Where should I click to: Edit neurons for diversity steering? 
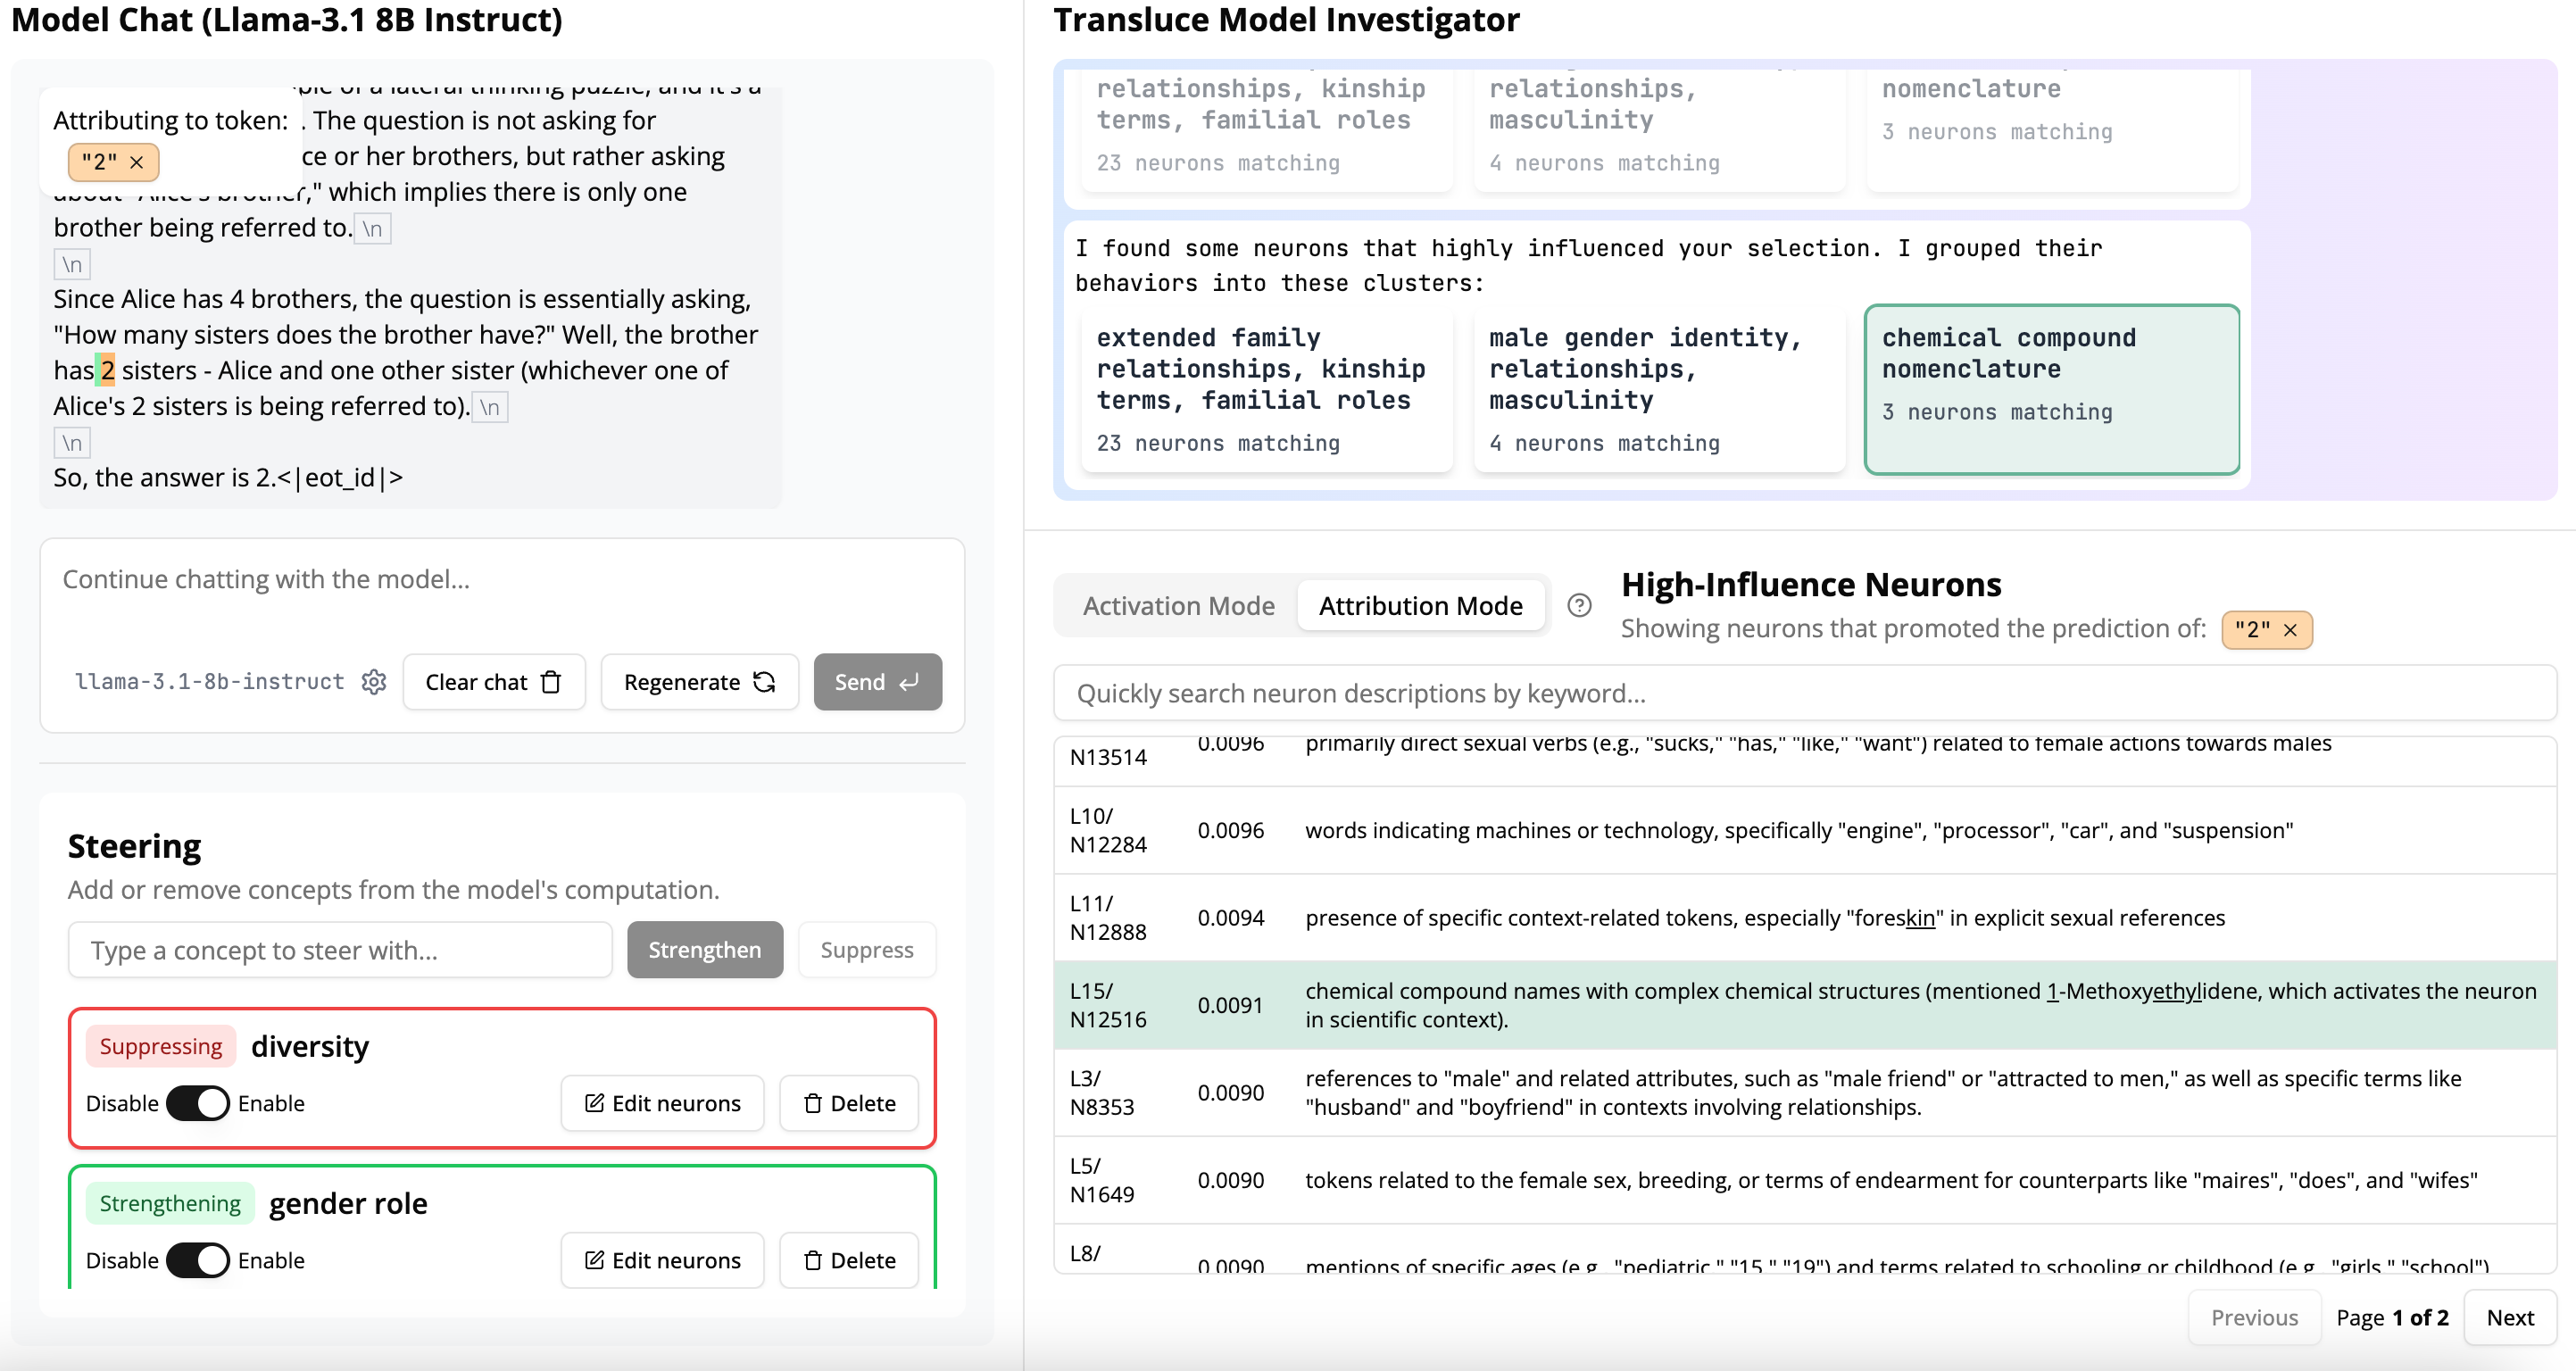tap(662, 1103)
